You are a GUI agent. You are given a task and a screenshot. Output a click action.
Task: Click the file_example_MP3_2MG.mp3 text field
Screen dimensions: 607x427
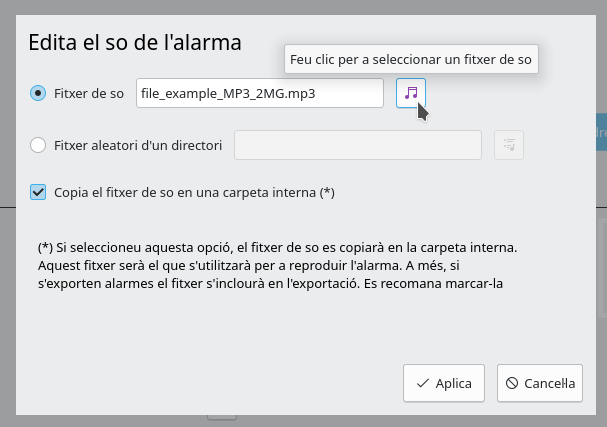[x=259, y=93]
